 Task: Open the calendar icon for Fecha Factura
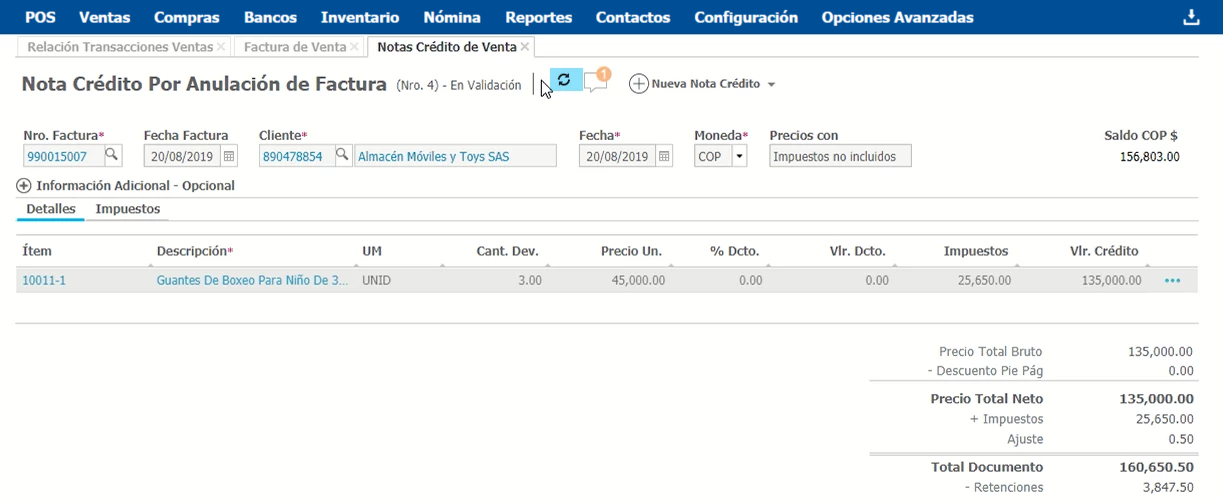tap(229, 157)
